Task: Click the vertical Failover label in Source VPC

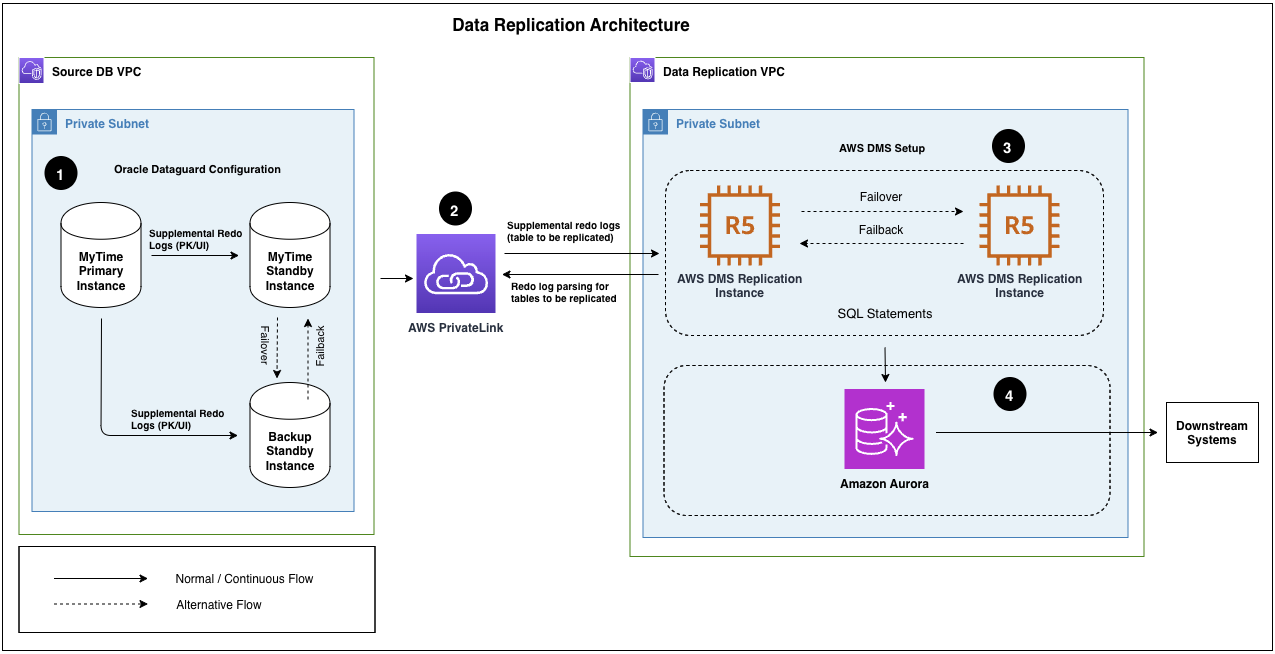Action: tap(264, 343)
